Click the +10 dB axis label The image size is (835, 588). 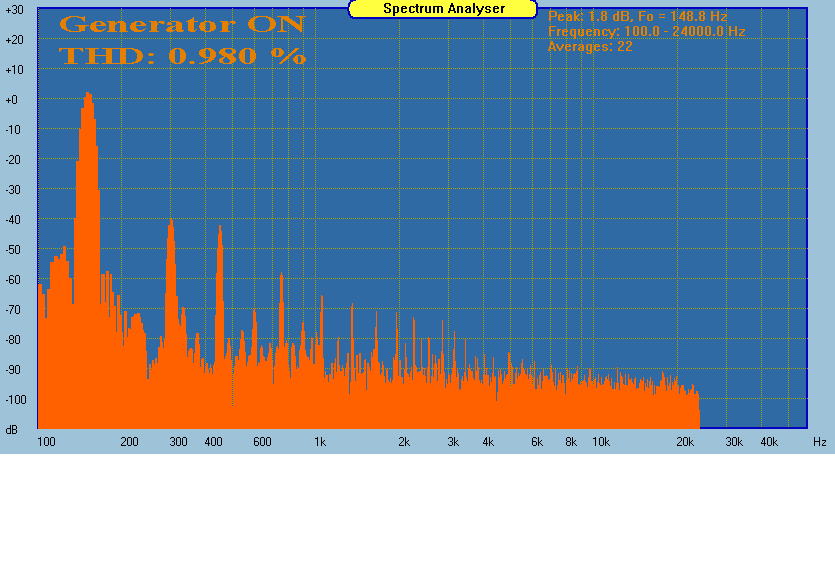tap(14, 70)
